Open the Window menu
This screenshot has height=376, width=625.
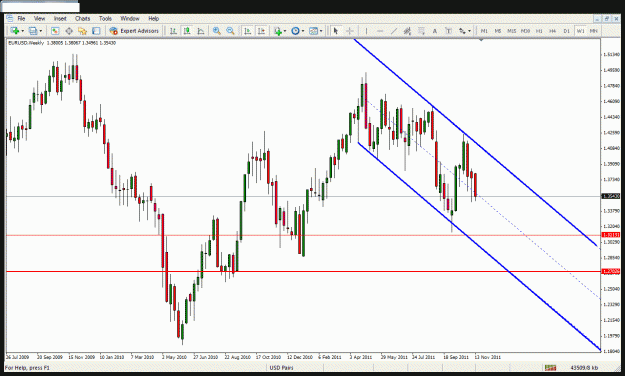click(x=130, y=18)
